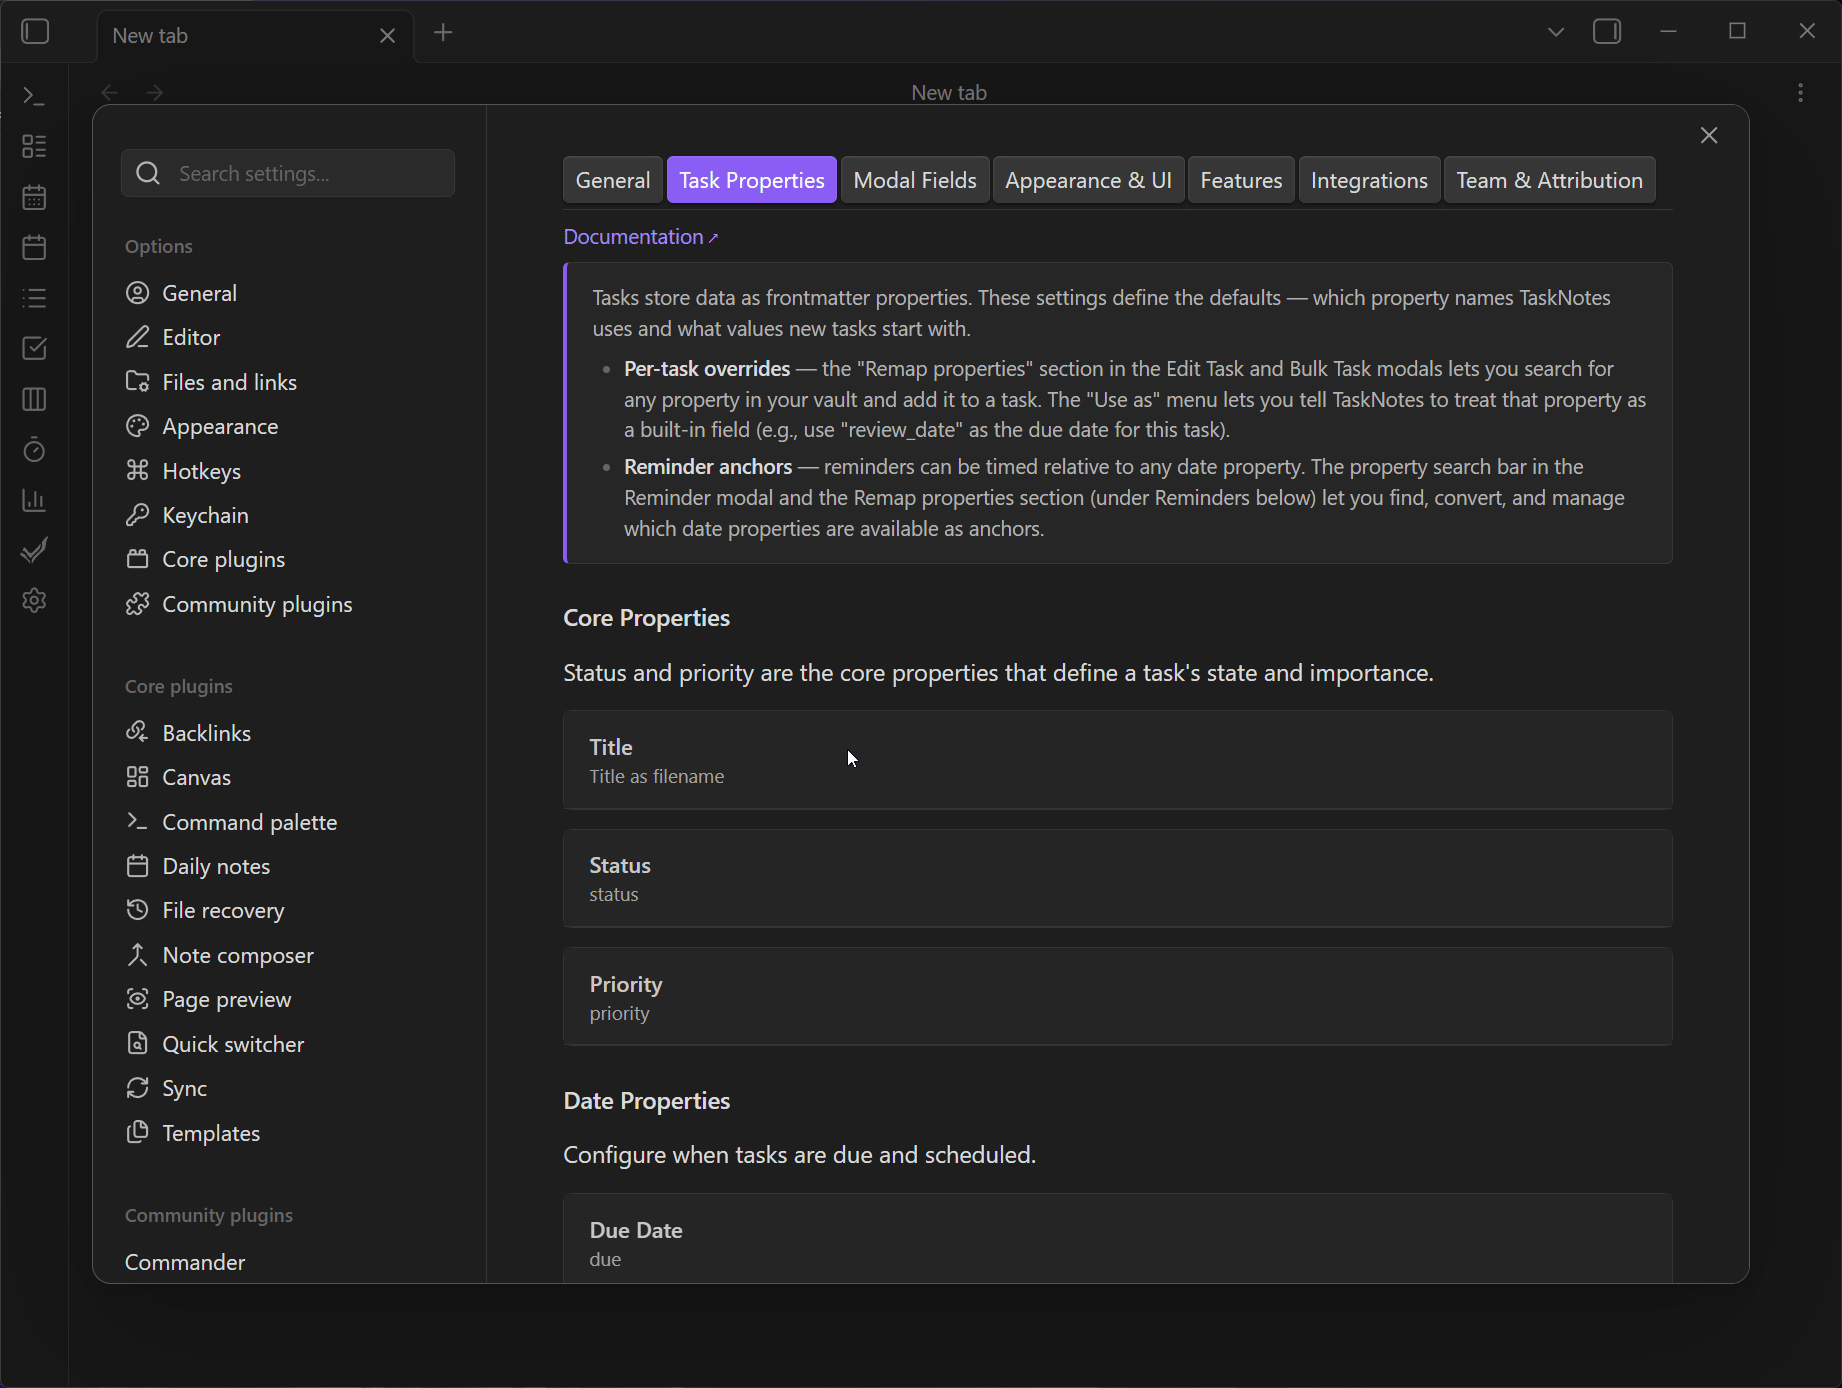Open the pomodoro statistics chart icon

click(x=34, y=501)
